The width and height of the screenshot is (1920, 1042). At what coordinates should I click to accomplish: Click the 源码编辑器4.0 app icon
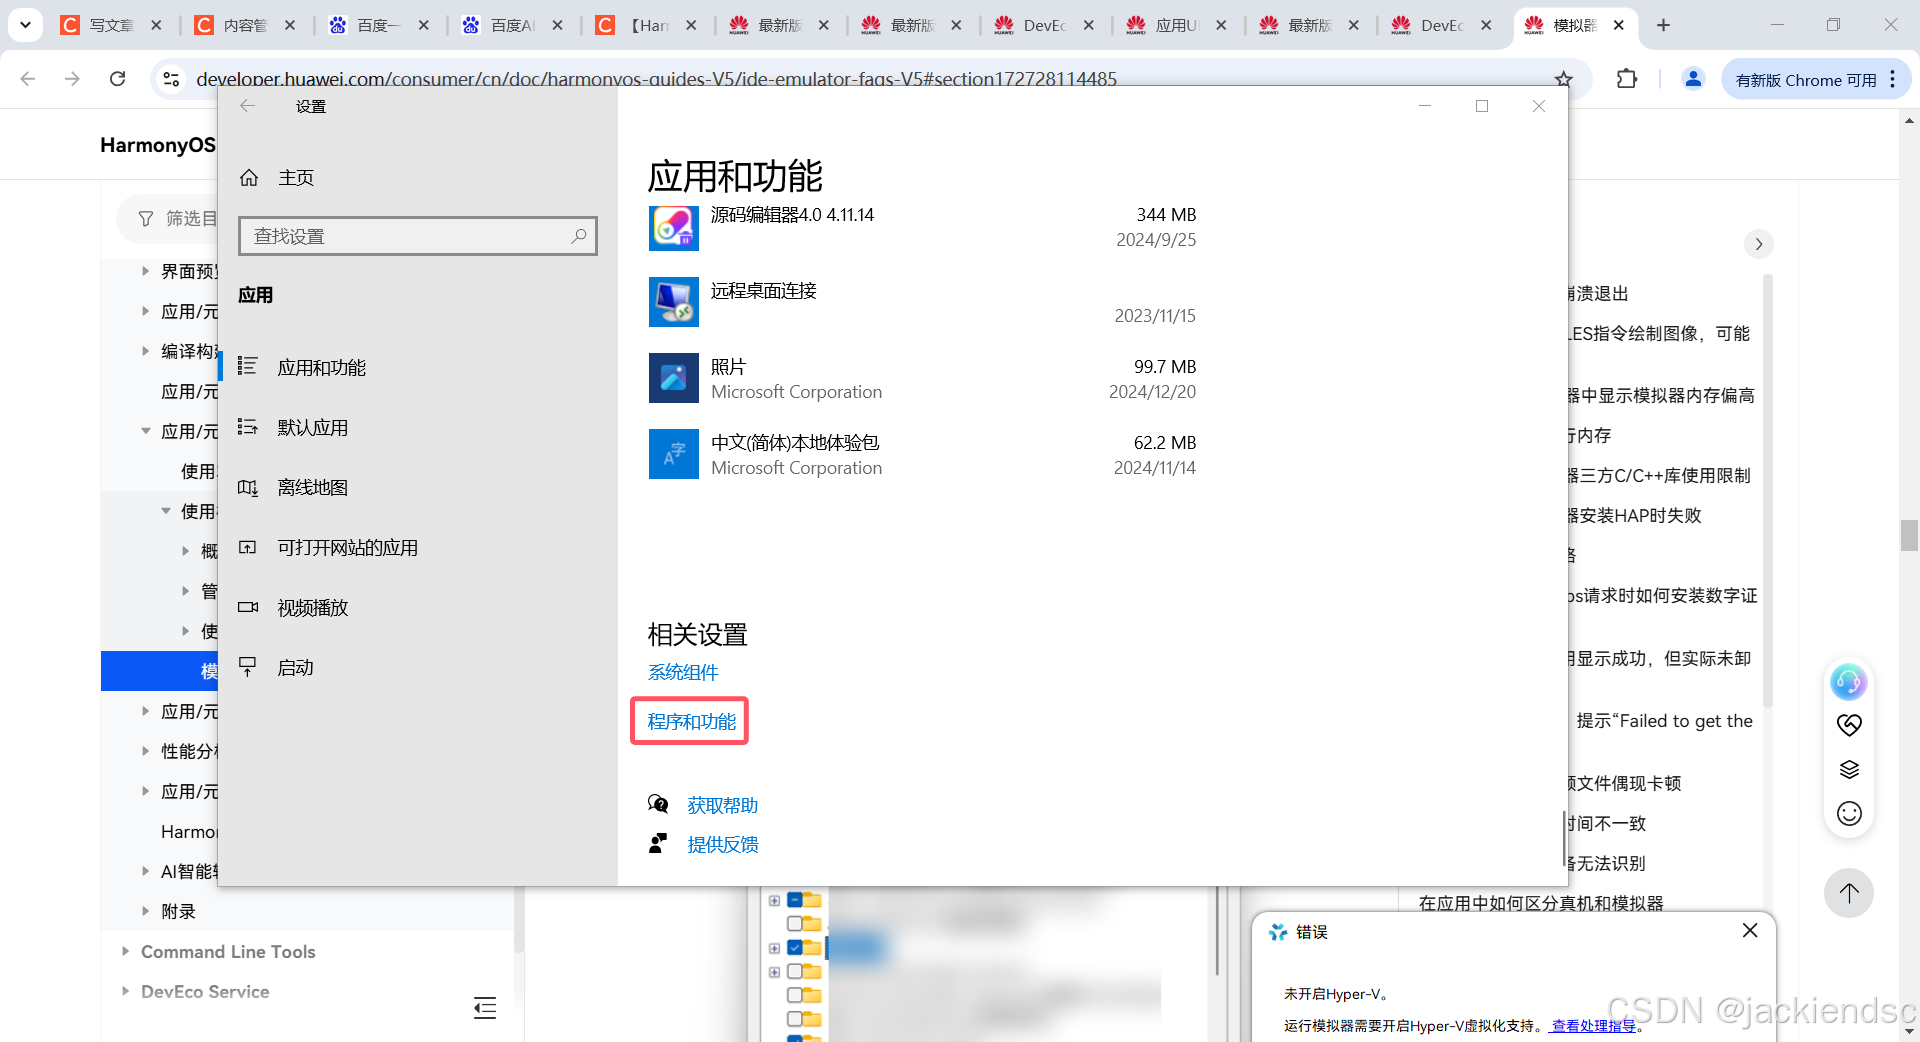[x=673, y=228]
